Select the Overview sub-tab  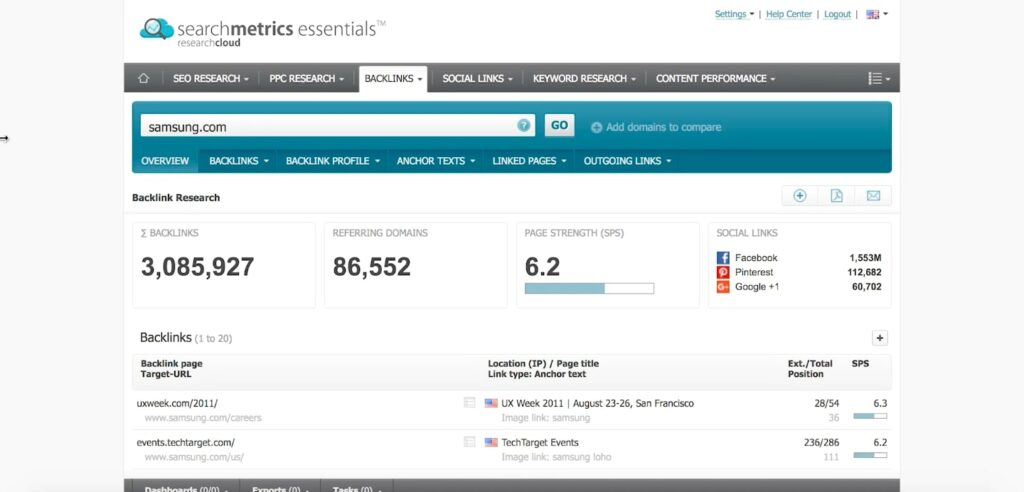(x=165, y=161)
